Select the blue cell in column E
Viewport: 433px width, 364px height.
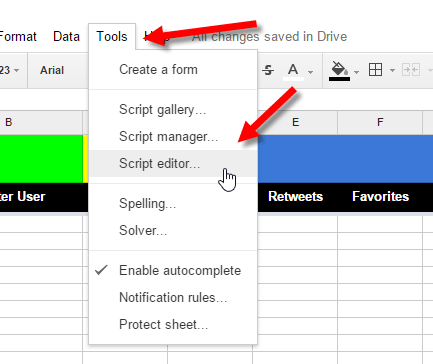[x=297, y=159]
